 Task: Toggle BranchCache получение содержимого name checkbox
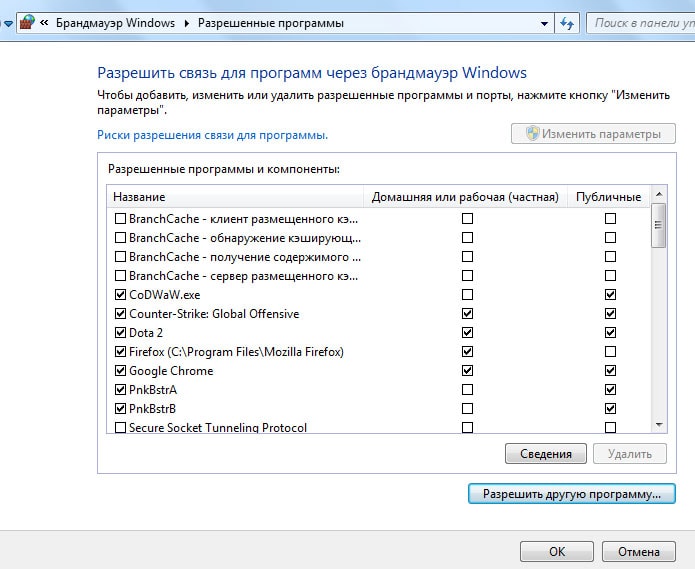coord(120,257)
